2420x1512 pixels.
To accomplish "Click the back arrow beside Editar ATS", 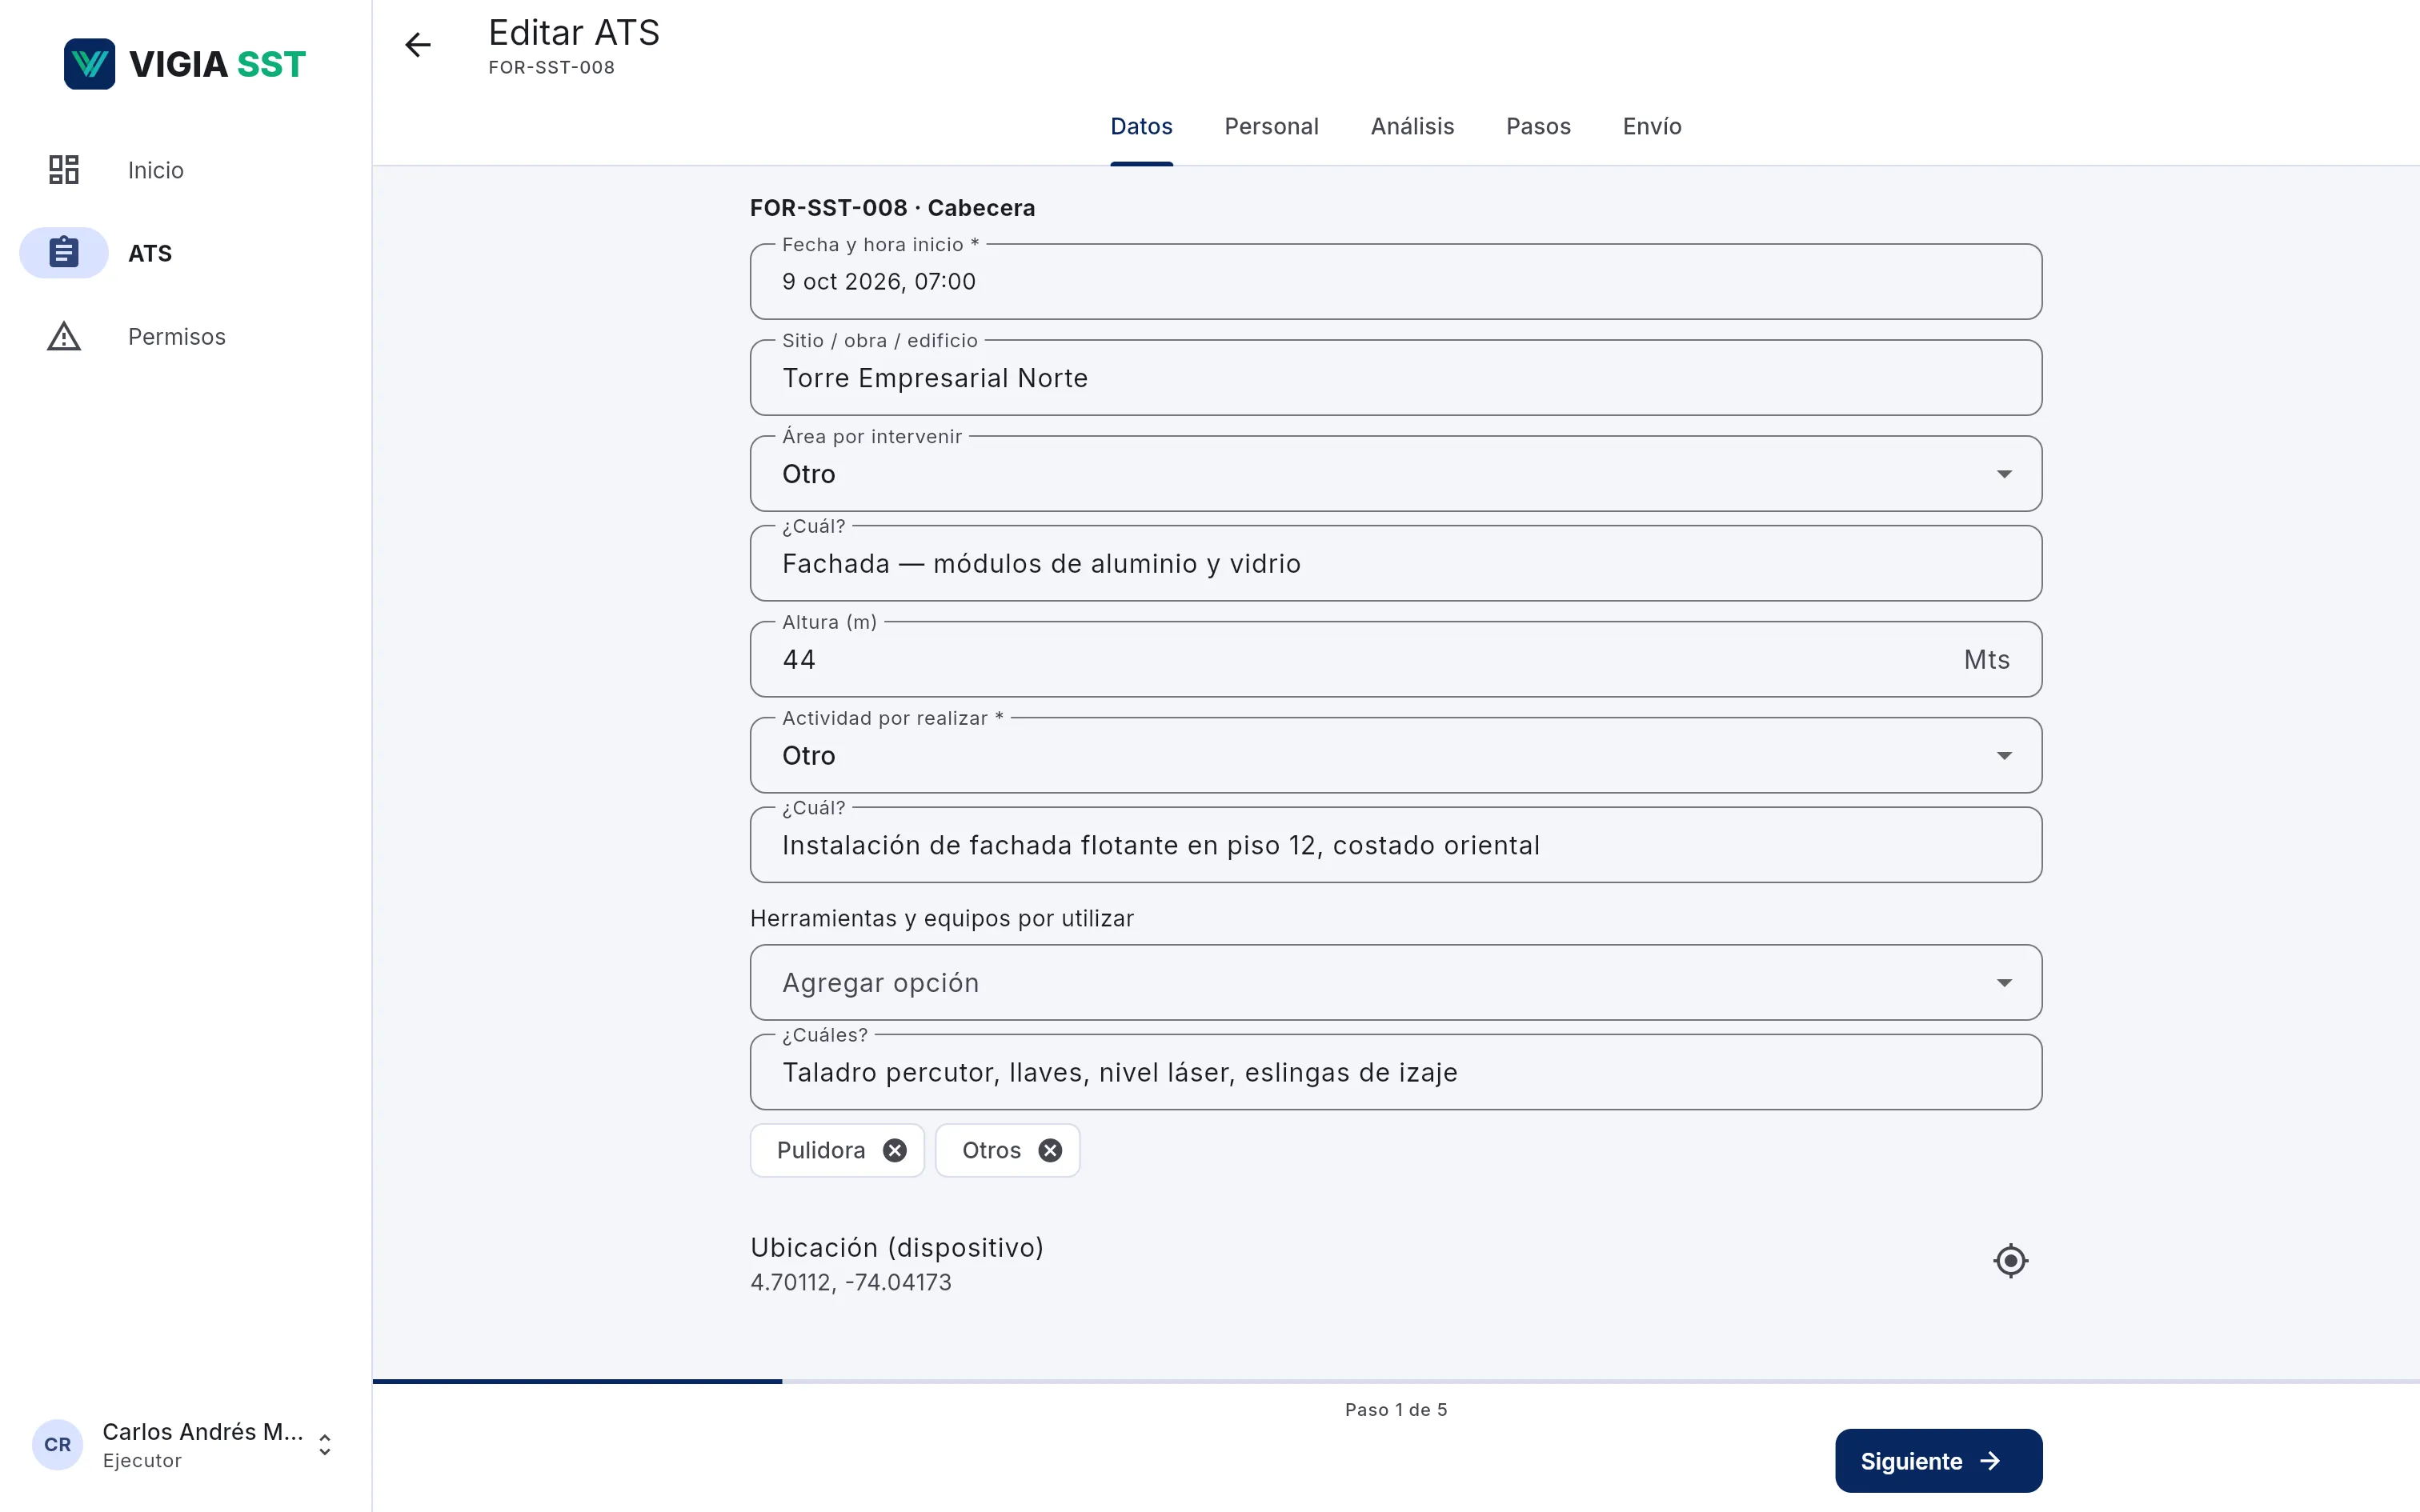I will coord(418,45).
